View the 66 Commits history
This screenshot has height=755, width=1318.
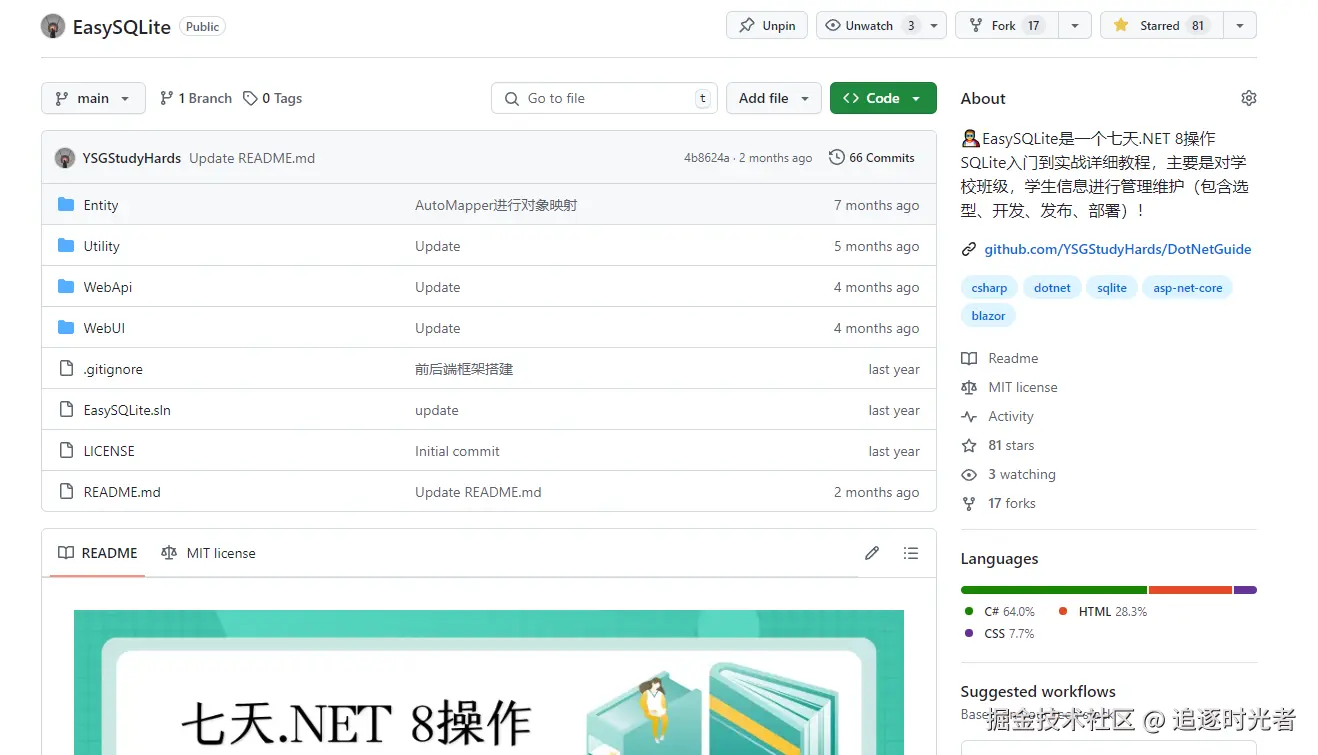[872, 158]
